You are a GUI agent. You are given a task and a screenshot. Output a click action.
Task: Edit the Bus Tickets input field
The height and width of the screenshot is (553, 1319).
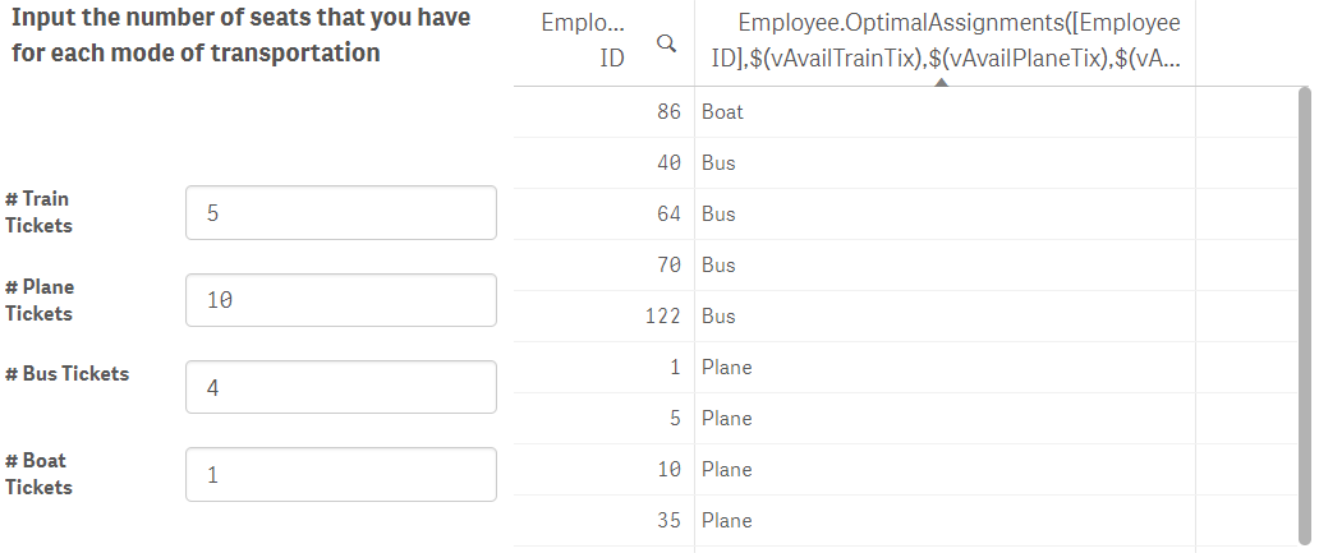(x=341, y=387)
